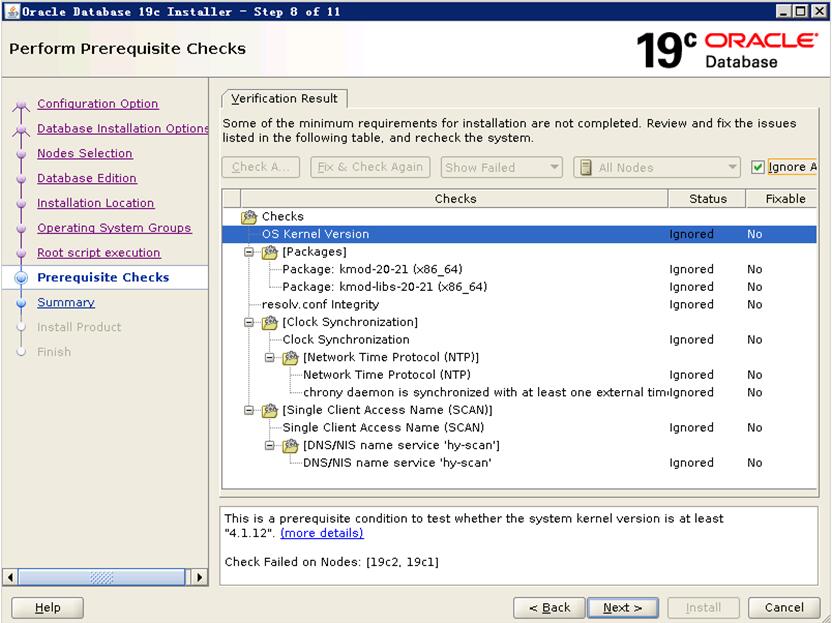Screen dimensions: 832x623
Task: Toggle the Ignore All checkbox
Action: [x=757, y=168]
